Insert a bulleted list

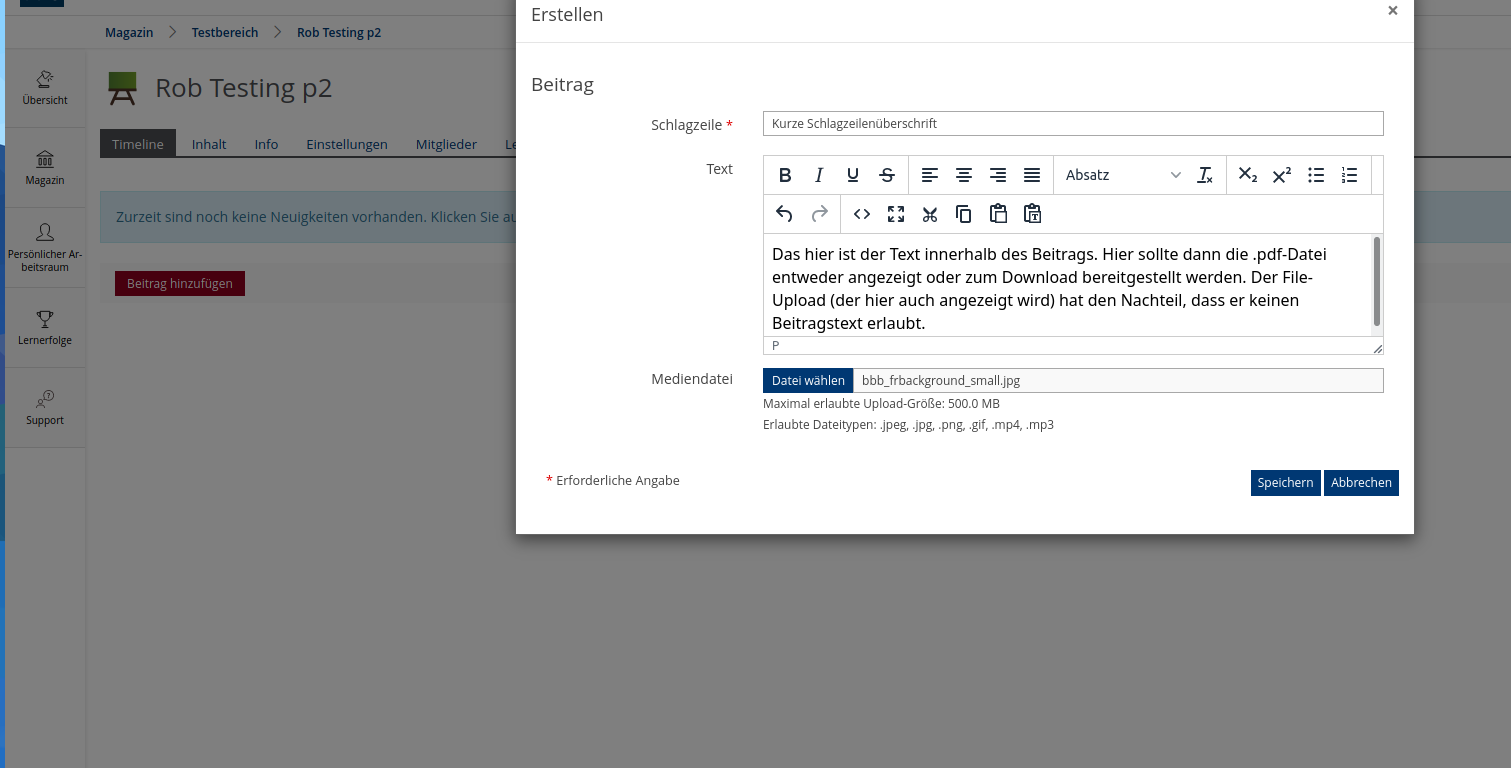(1316, 175)
